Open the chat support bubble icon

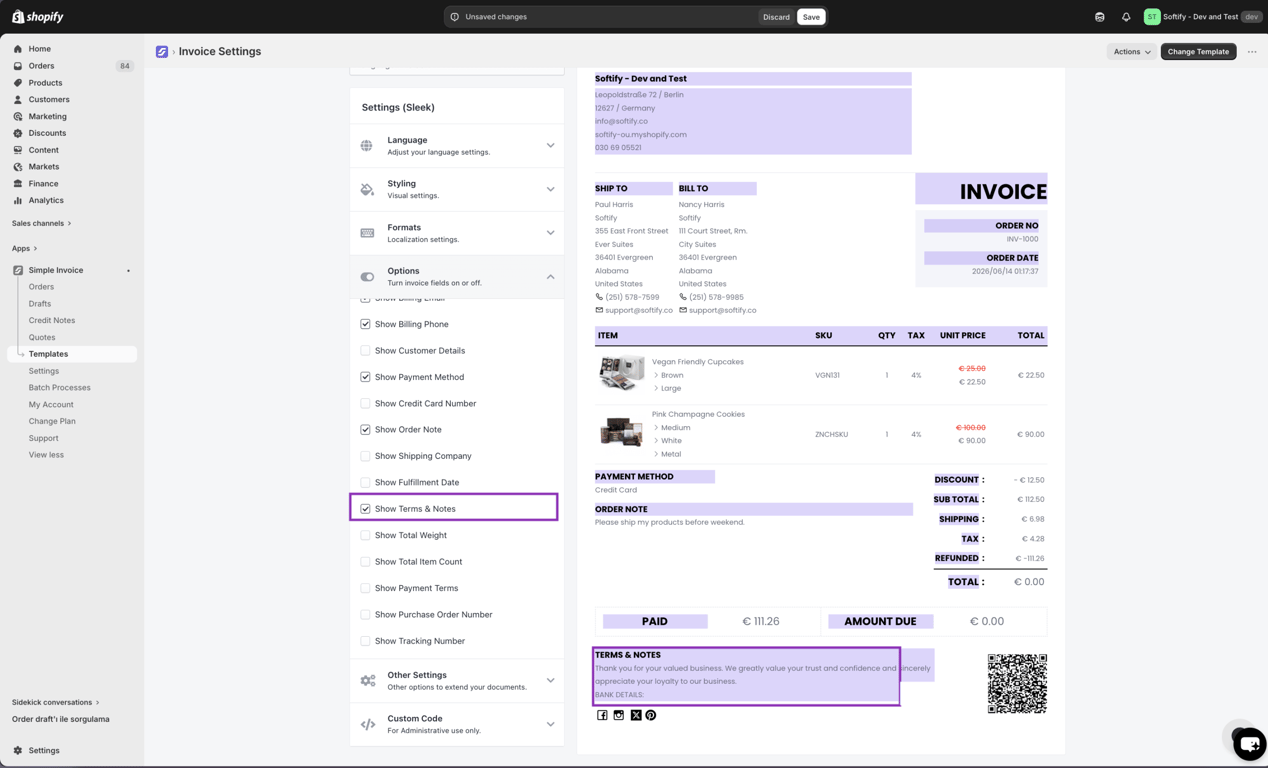(x=1249, y=743)
